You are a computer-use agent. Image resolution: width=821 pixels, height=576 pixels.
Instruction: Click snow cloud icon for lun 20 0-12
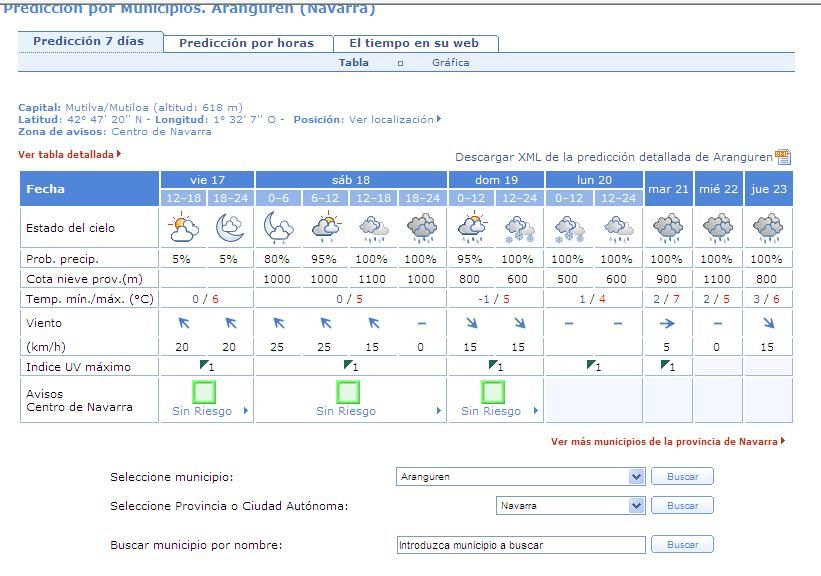pyautogui.click(x=569, y=229)
